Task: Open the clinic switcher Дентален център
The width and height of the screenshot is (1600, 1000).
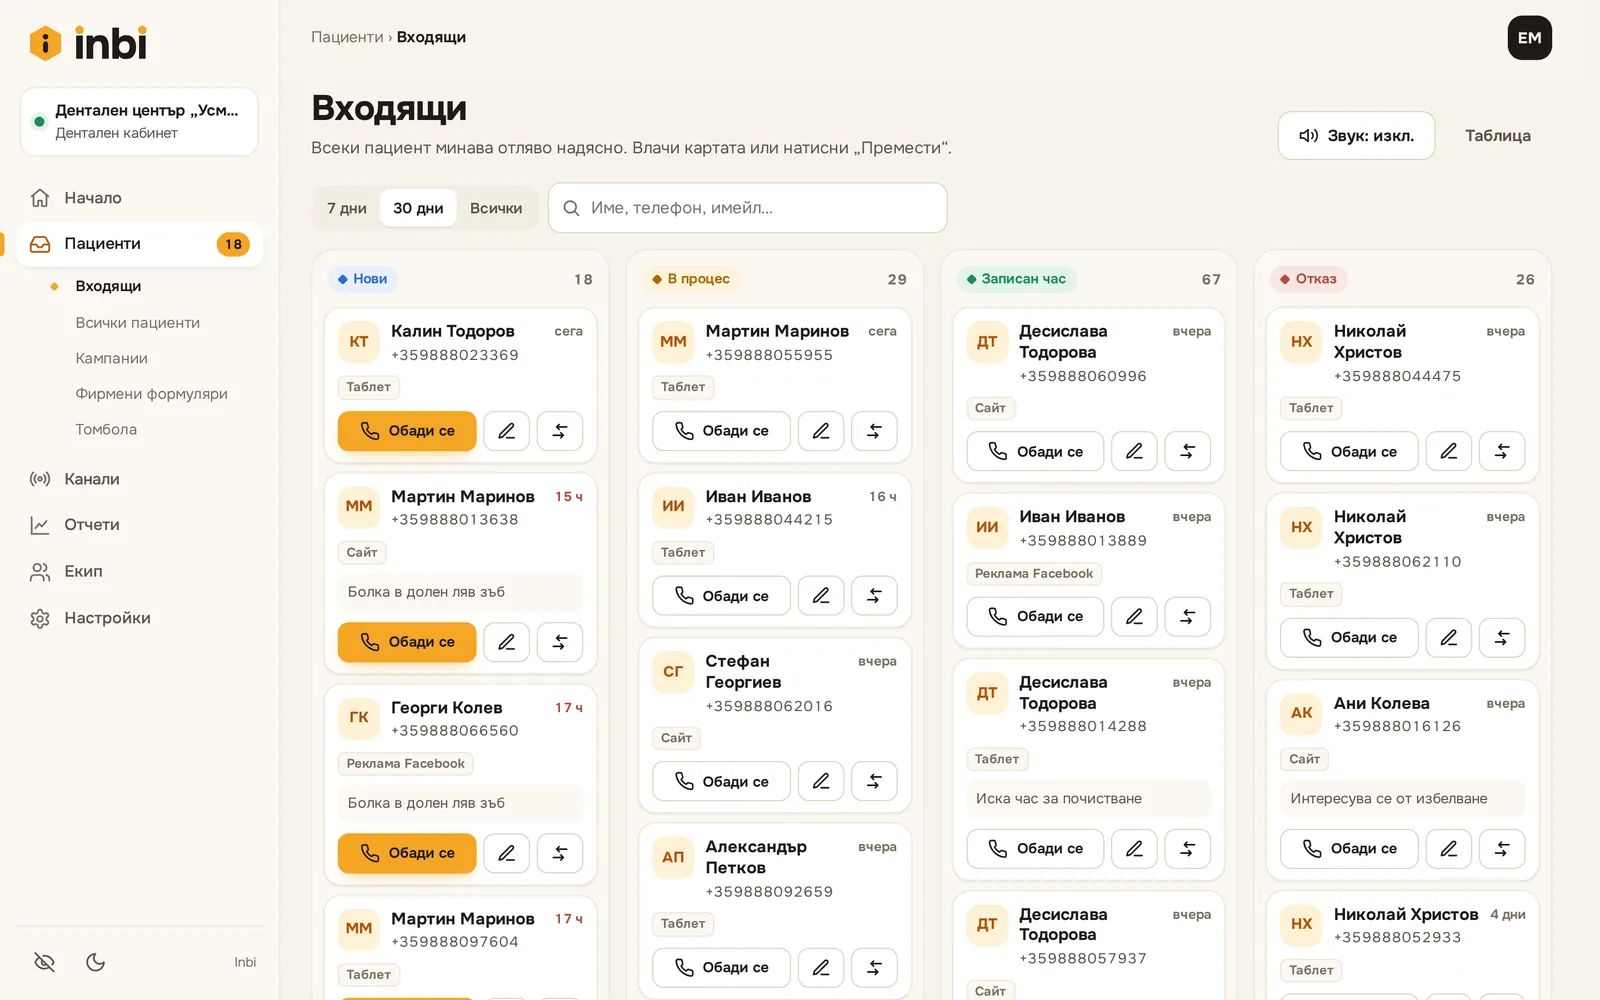Action: 139,122
